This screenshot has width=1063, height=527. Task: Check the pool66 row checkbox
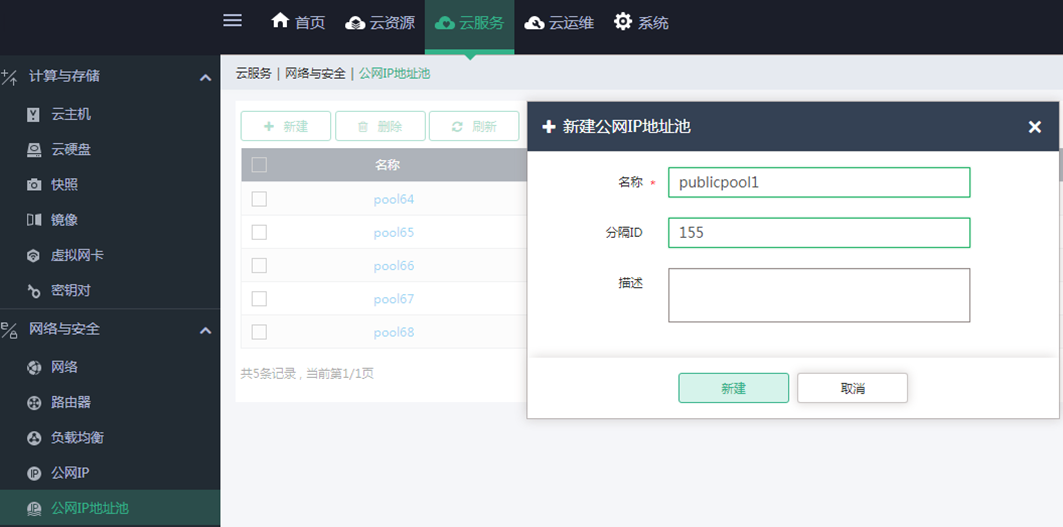coord(259,265)
